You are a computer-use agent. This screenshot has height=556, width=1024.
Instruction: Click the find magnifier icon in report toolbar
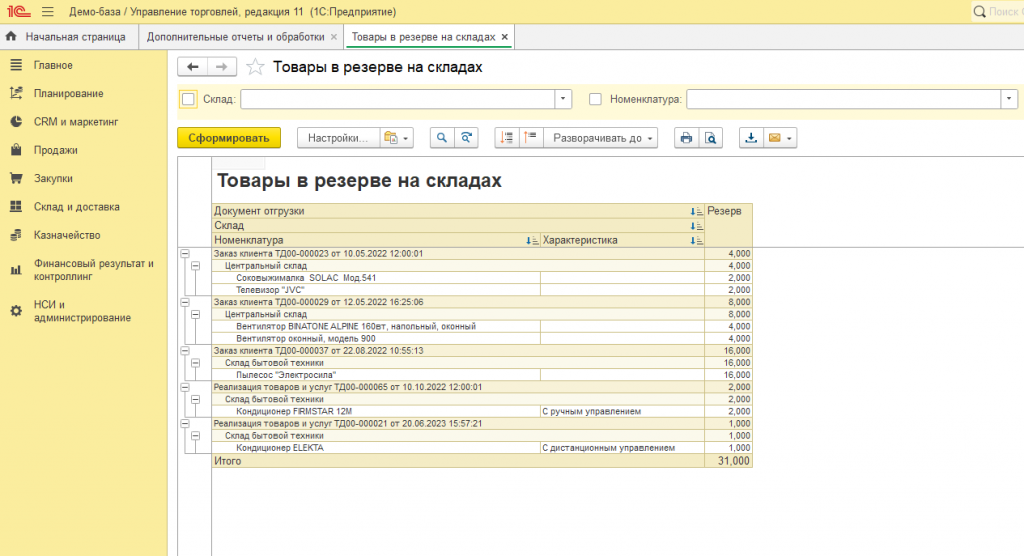coord(442,138)
